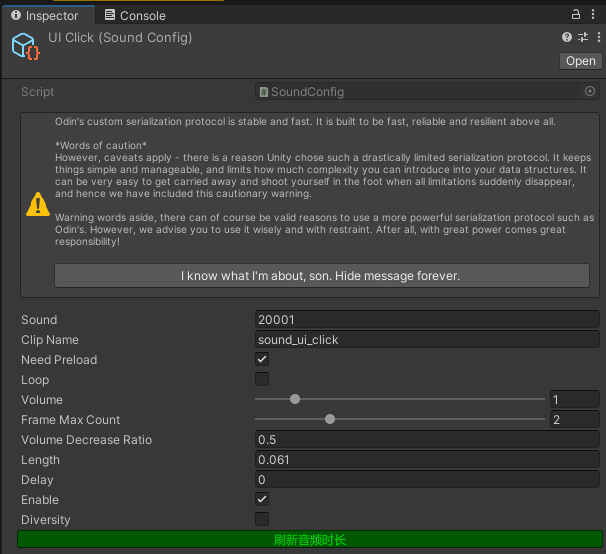Click the Frame Max Count slider handle
This screenshot has height=554, width=606.
tap(330, 419)
